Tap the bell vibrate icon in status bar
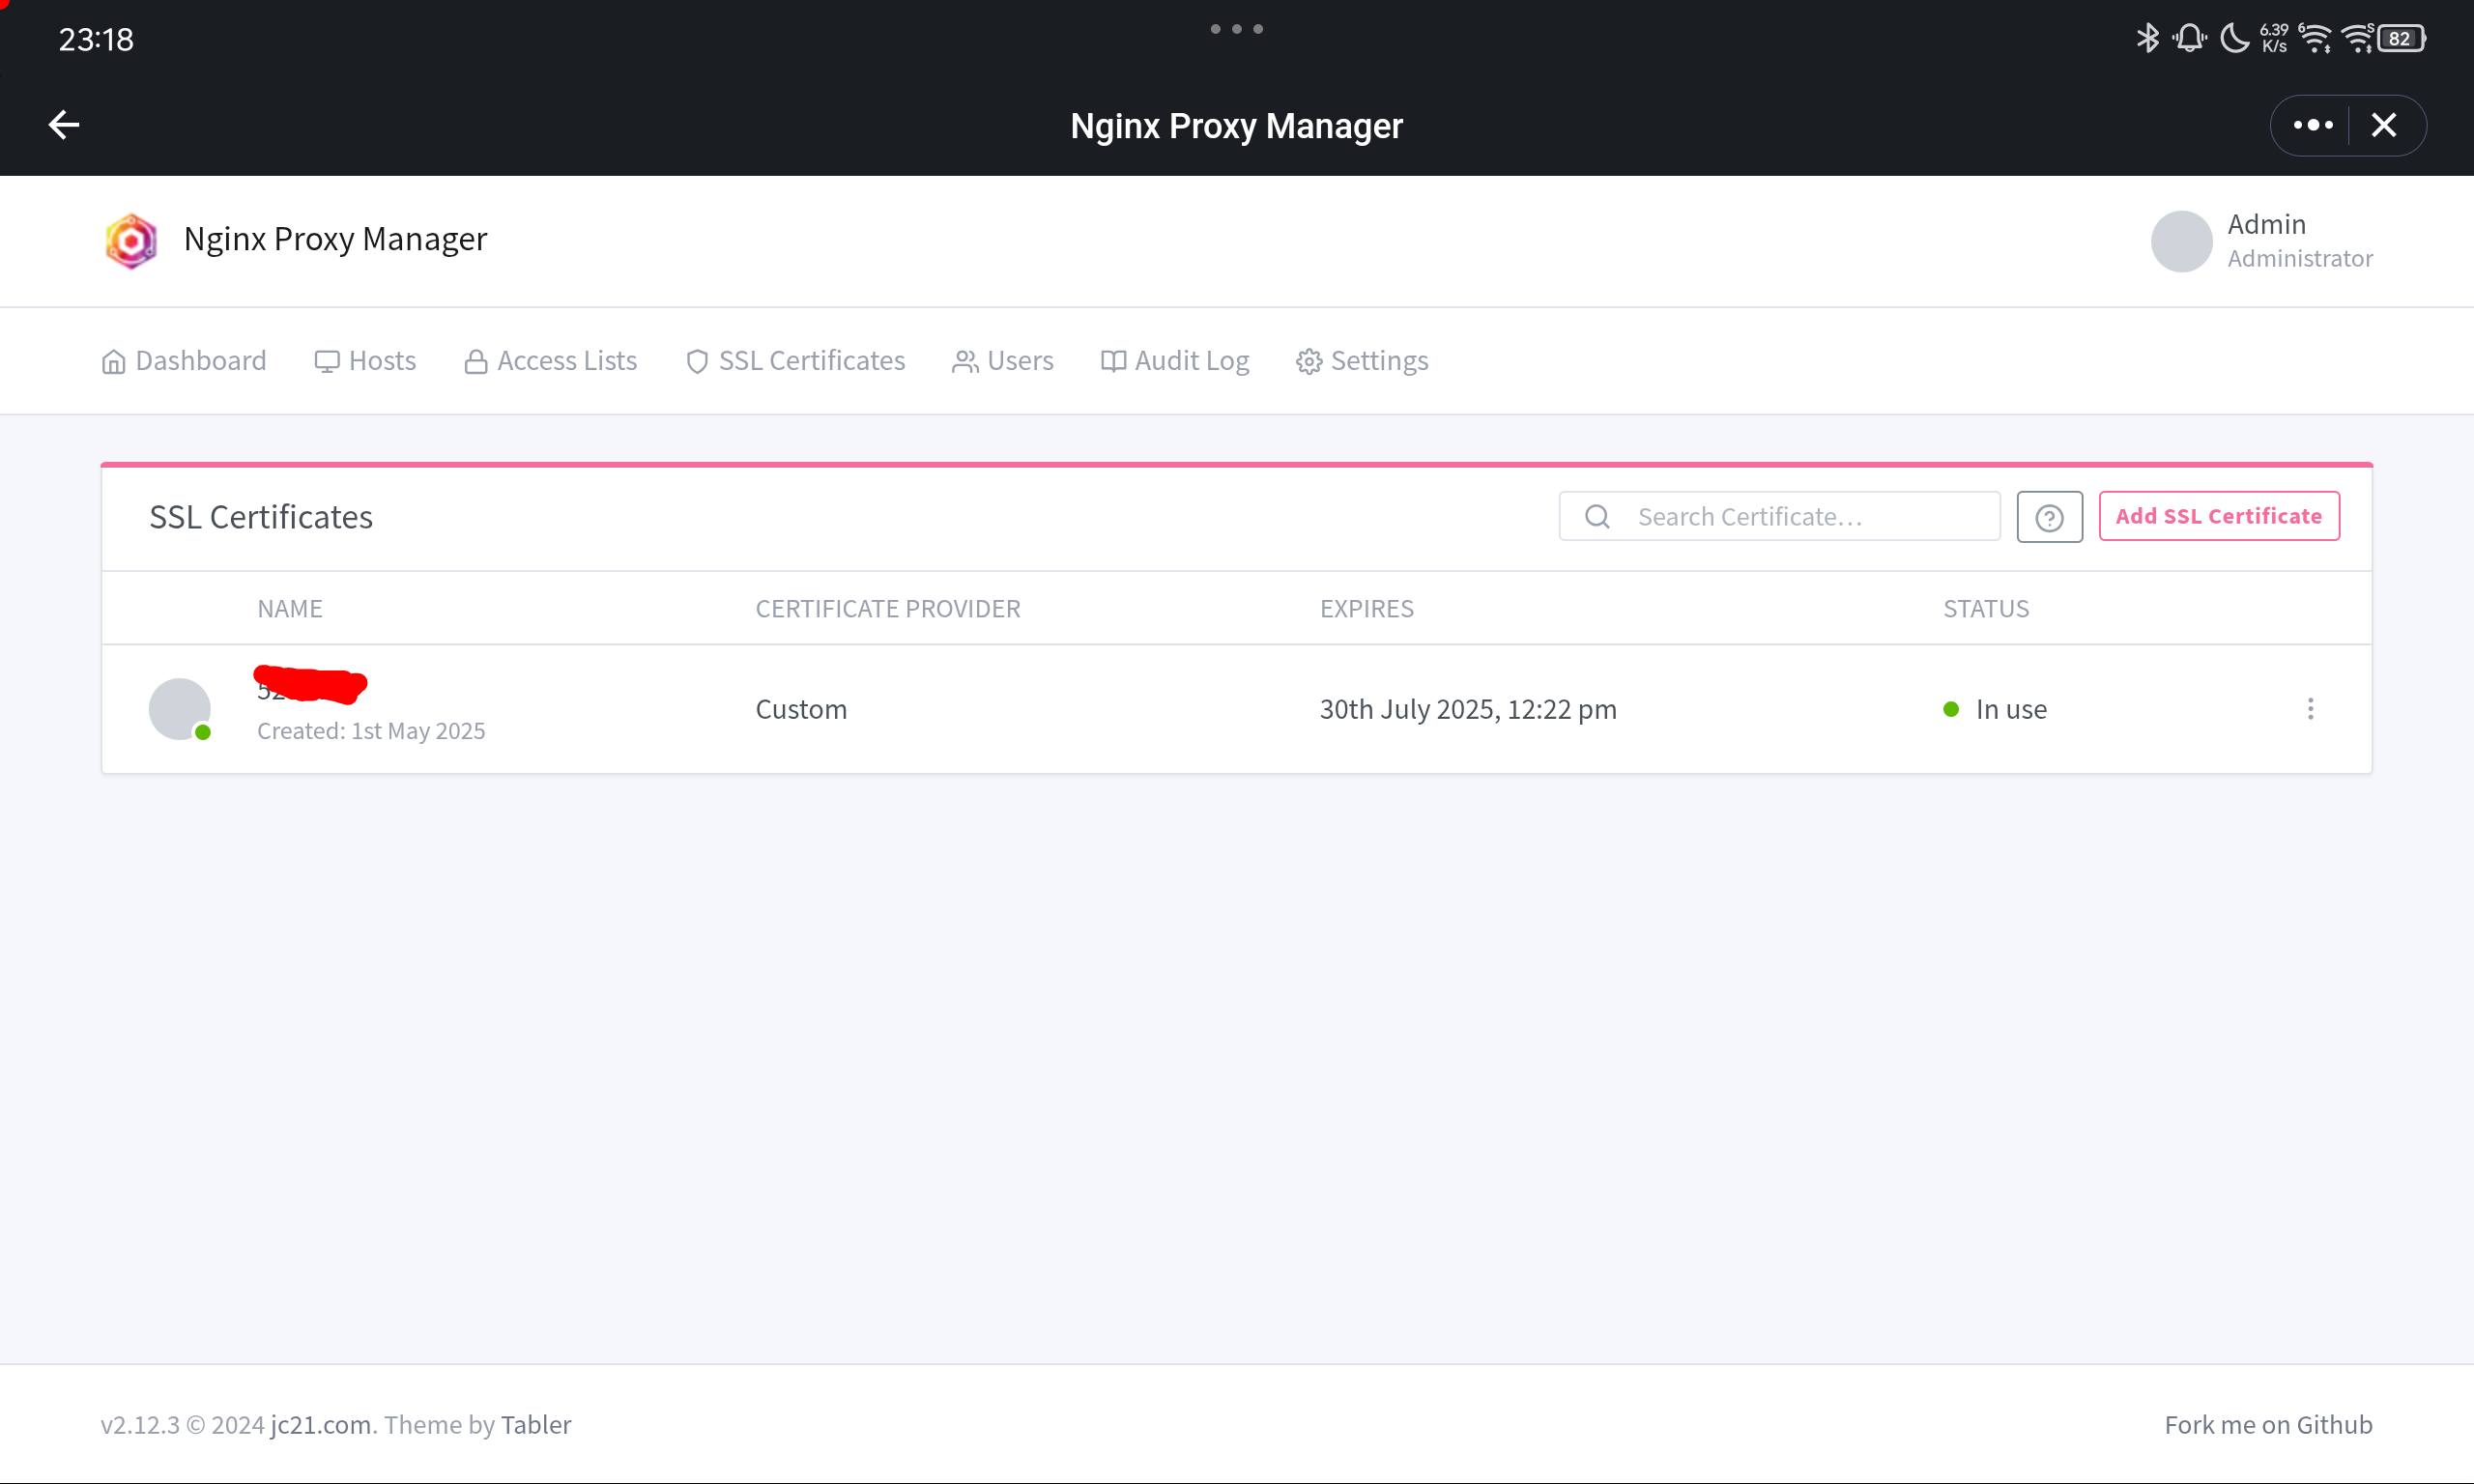Screen dimensions: 2474x1484 pos(2189,39)
